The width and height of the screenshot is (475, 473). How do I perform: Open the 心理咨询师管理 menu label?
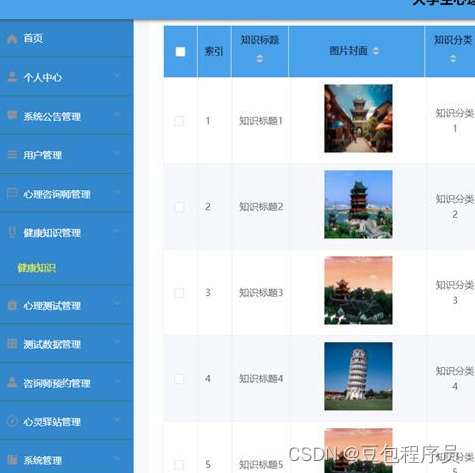57,194
